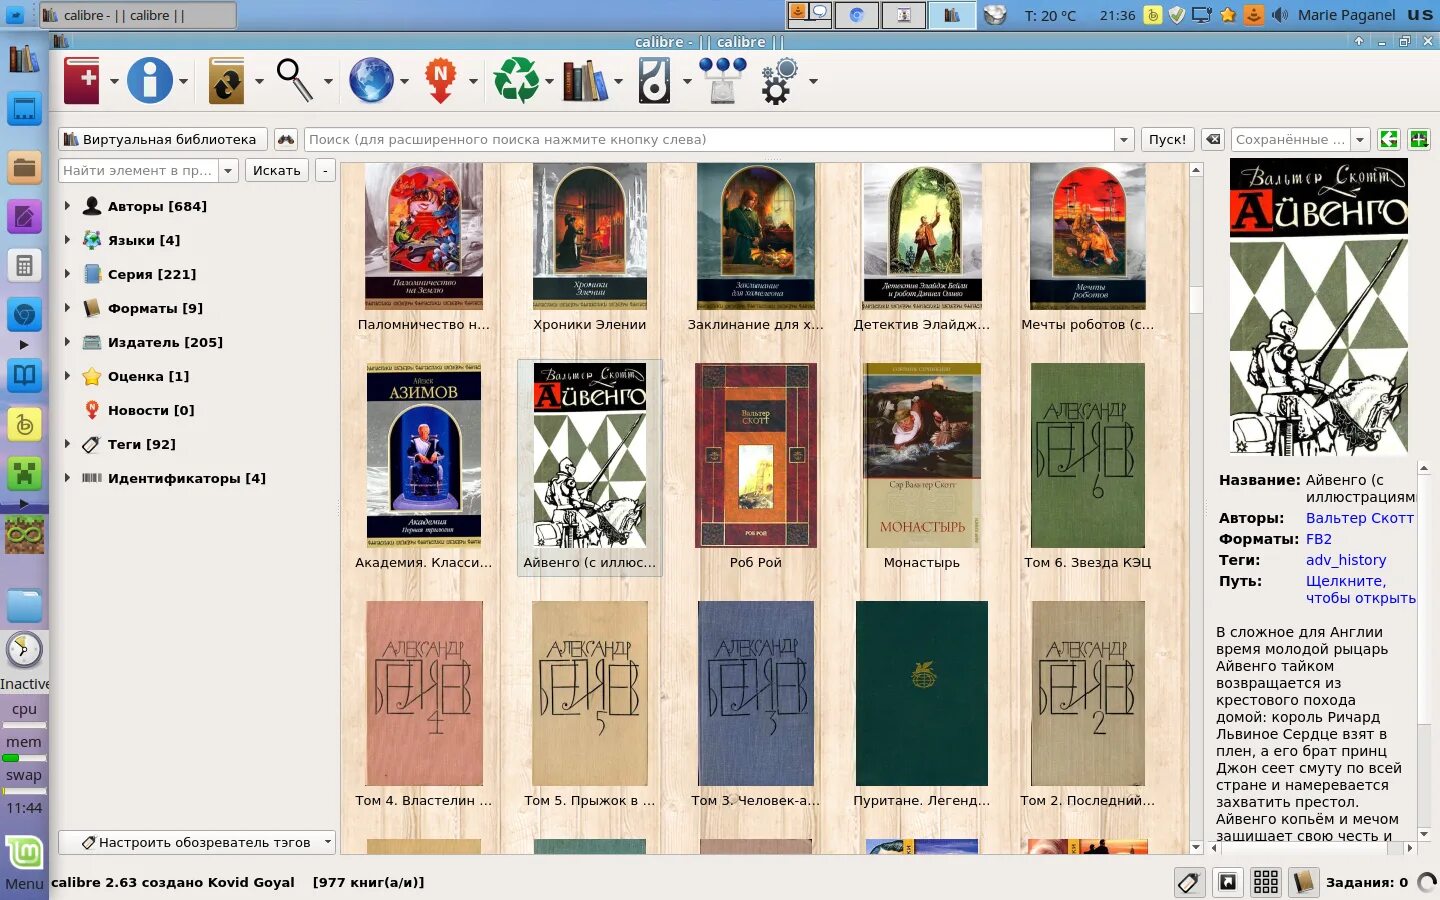The height and width of the screenshot is (900, 1440).
Task: Click the green plus save search icon
Action: [x=1418, y=139]
